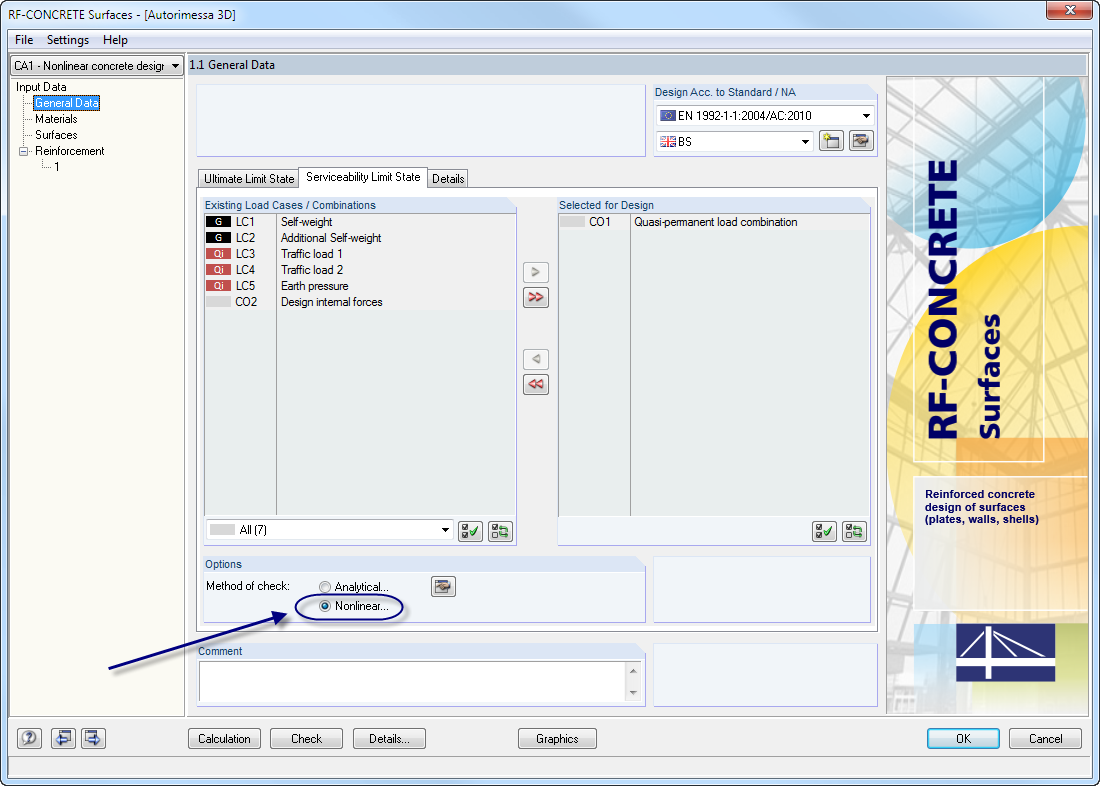
Task: Go to next module window icon
Action: pyautogui.click(x=93, y=738)
